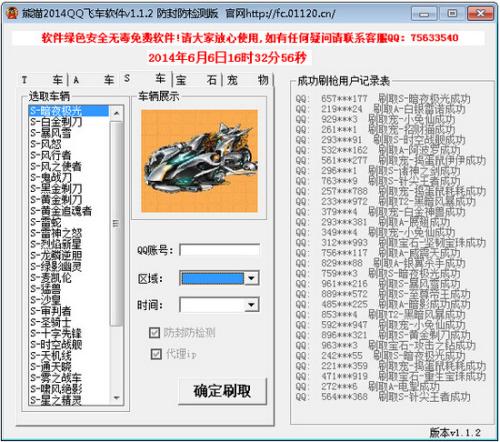
Task: Select S-啸风绝影 in the vehicle list
Action: point(69,389)
